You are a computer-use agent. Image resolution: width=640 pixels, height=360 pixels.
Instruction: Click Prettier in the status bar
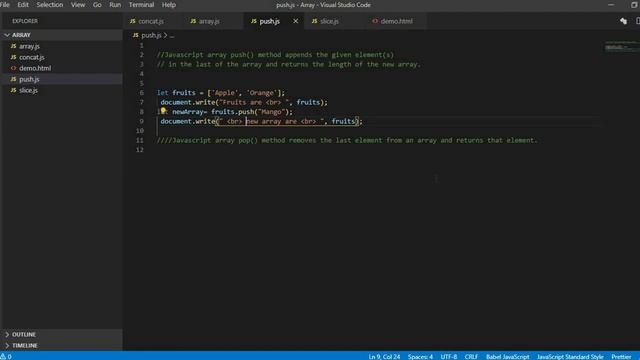621,356
